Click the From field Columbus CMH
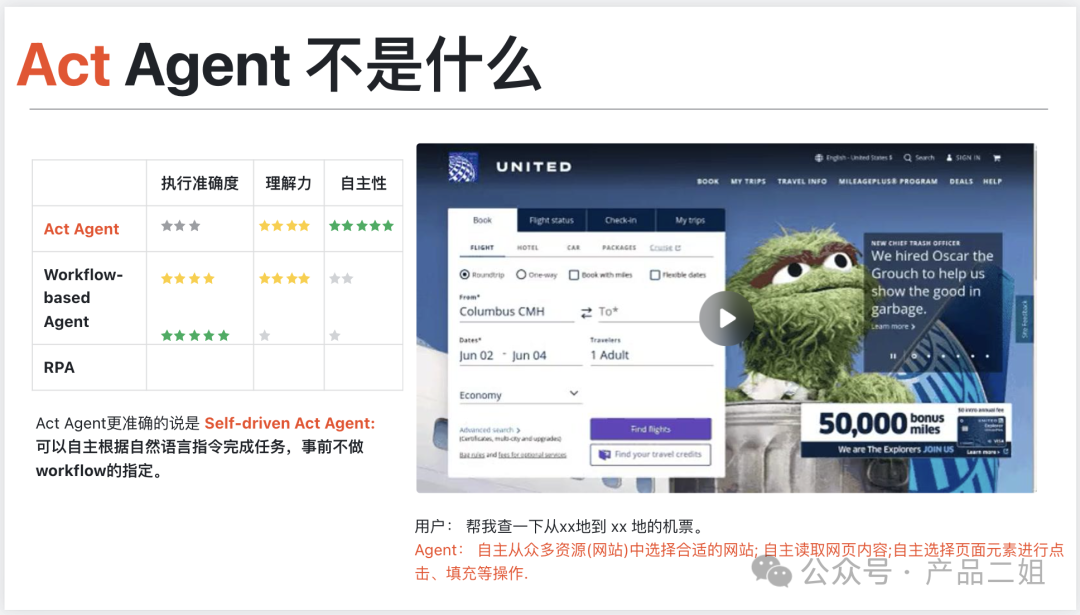This screenshot has height=615, width=1080. 516,312
